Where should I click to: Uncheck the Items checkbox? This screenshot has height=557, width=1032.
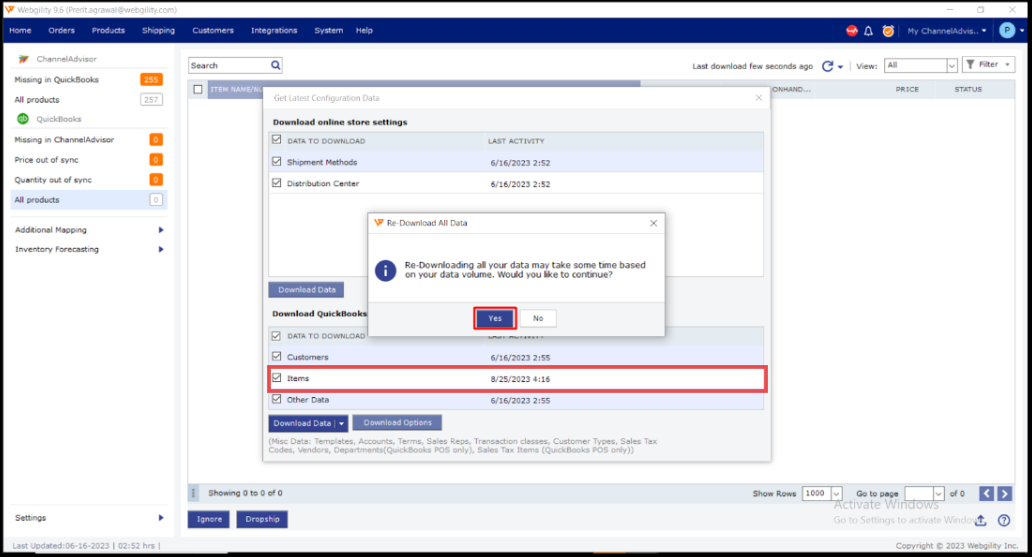(x=276, y=377)
